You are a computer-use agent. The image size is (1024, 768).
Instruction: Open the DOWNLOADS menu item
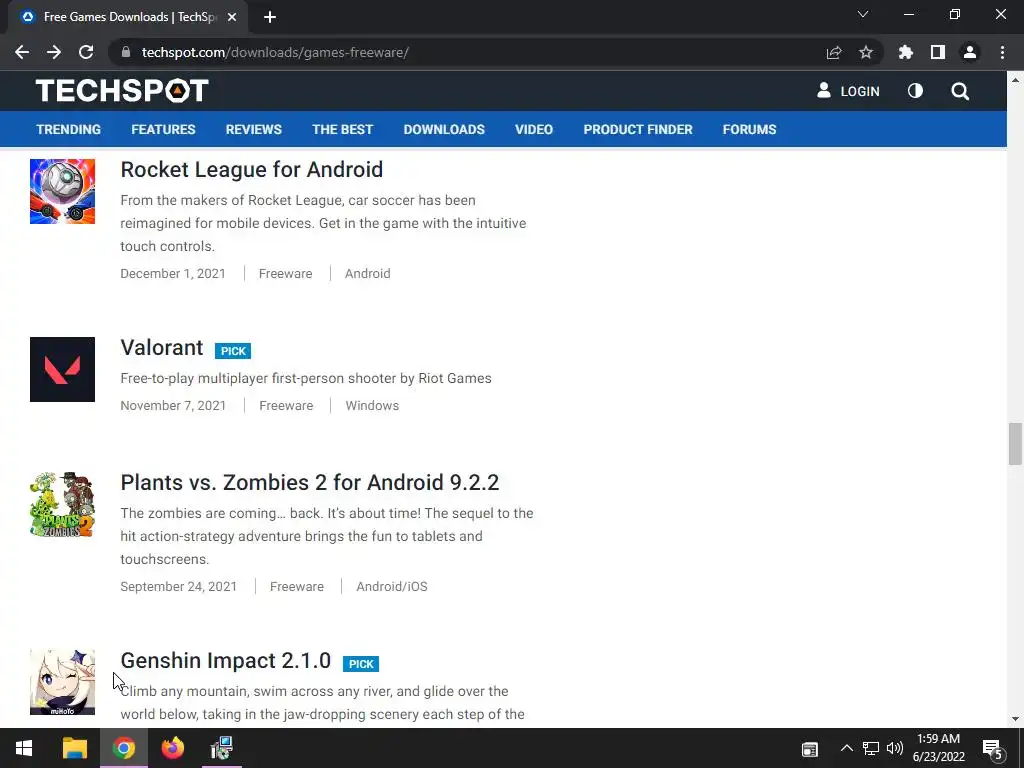coord(444,129)
